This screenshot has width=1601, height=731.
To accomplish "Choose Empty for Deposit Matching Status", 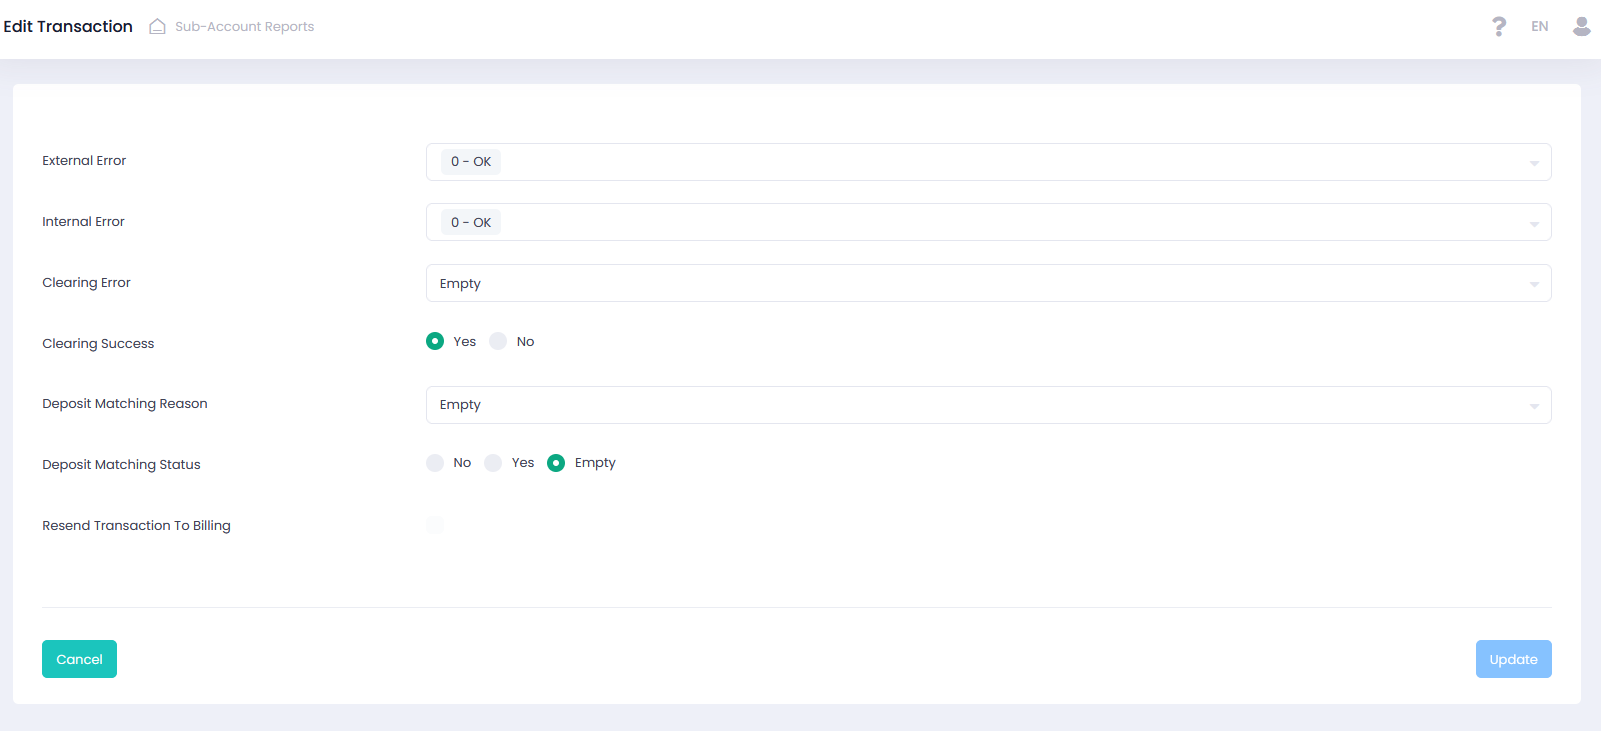I will (556, 463).
